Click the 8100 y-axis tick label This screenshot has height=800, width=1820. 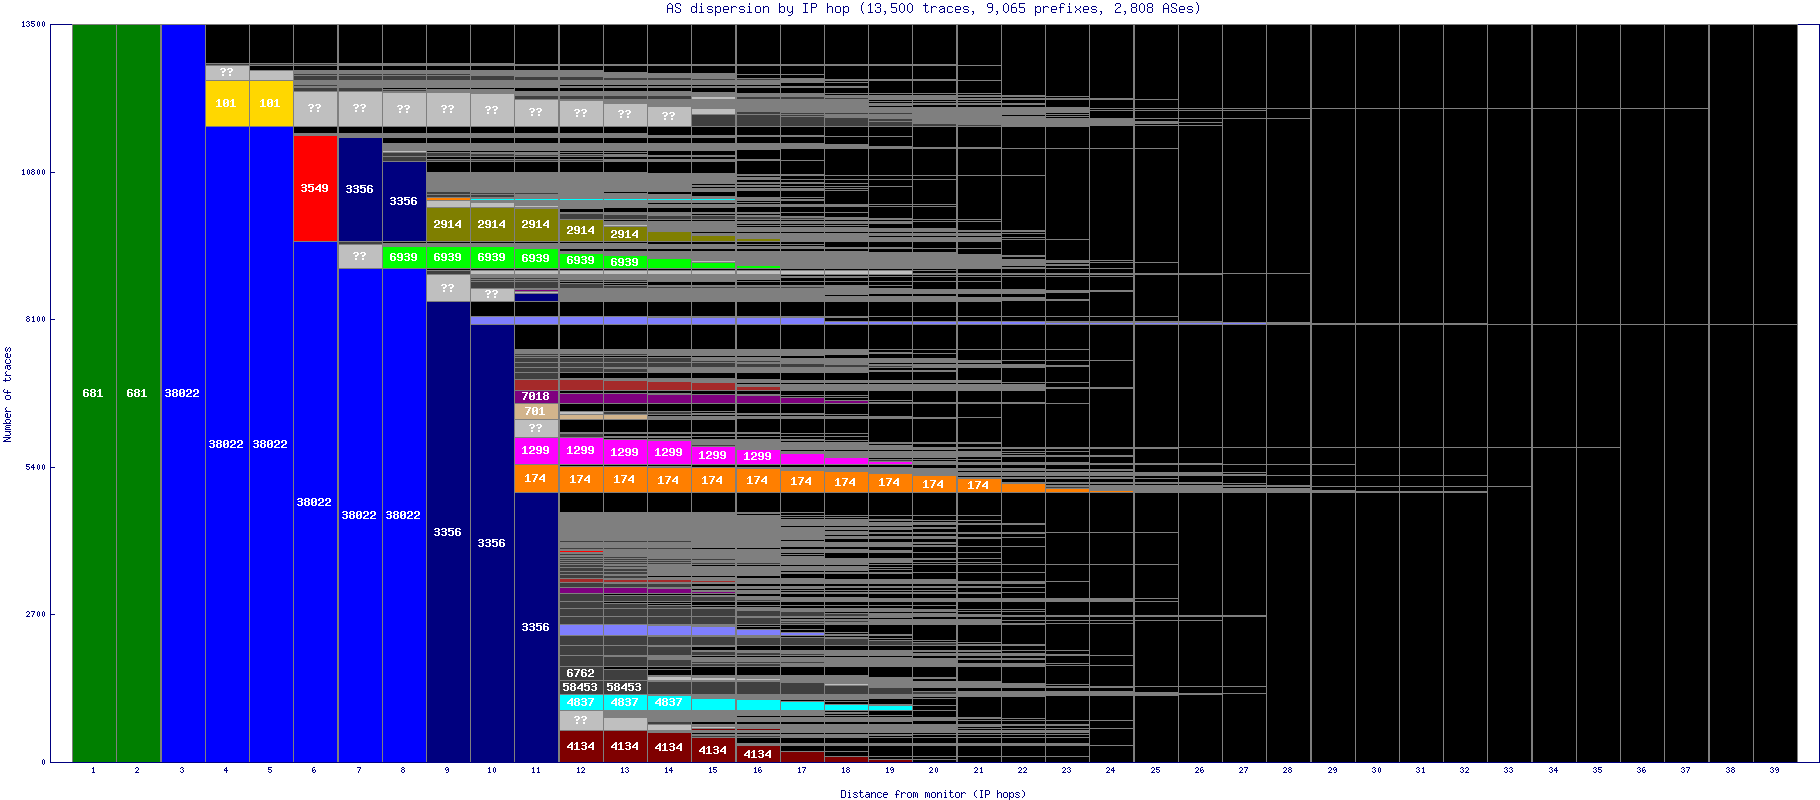(35, 319)
